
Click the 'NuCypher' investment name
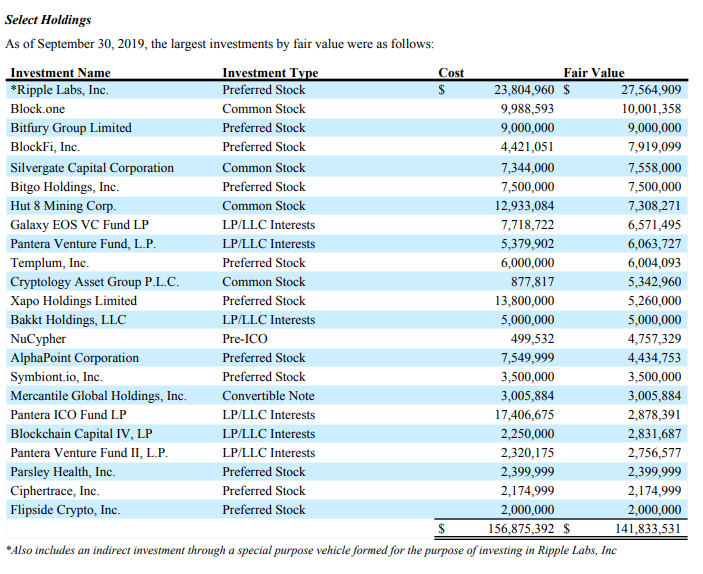pos(38,339)
